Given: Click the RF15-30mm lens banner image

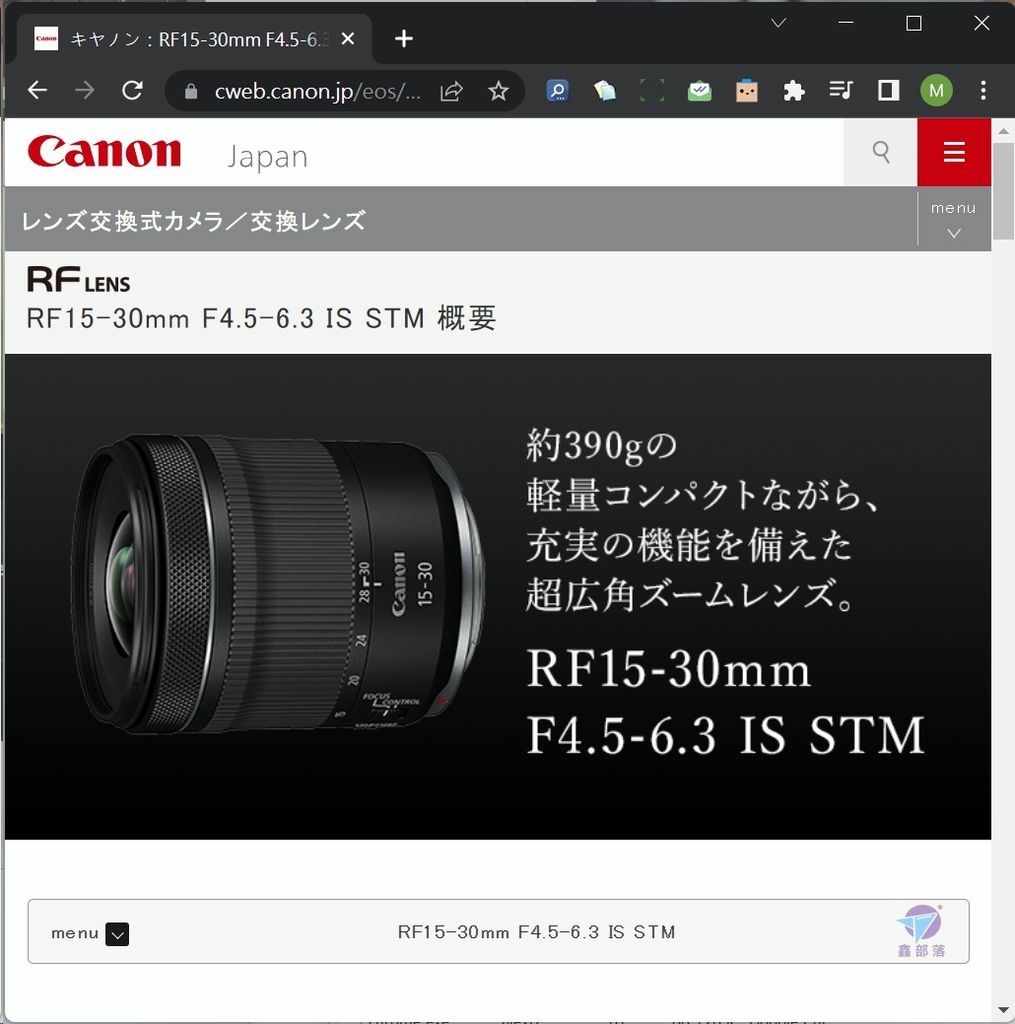Looking at the screenshot, I should pos(498,596).
